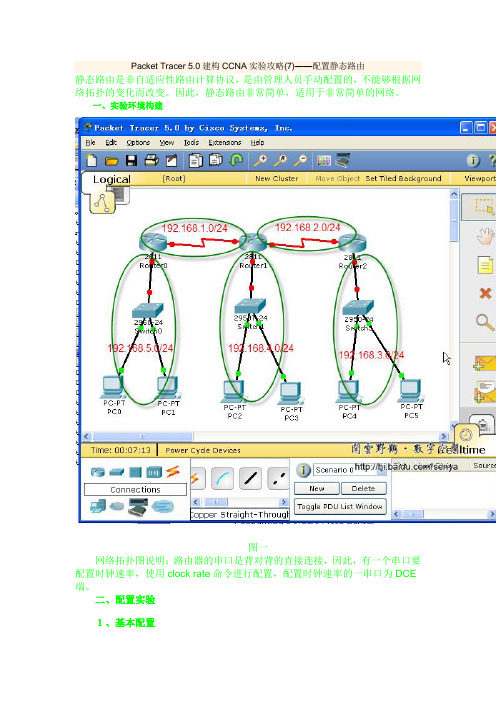This screenshot has height=702, width=496.
Task: Select the Add Simple PDU envelope icon
Action: (484, 363)
